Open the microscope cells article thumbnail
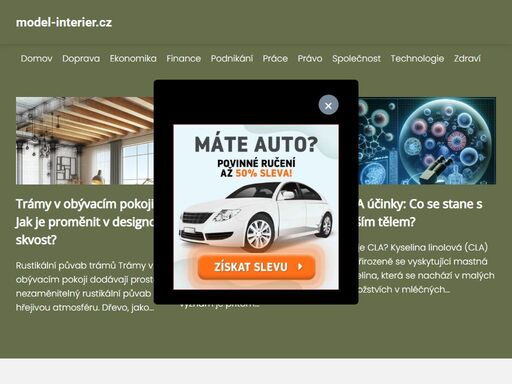The image size is (512, 384). pyautogui.click(x=427, y=141)
